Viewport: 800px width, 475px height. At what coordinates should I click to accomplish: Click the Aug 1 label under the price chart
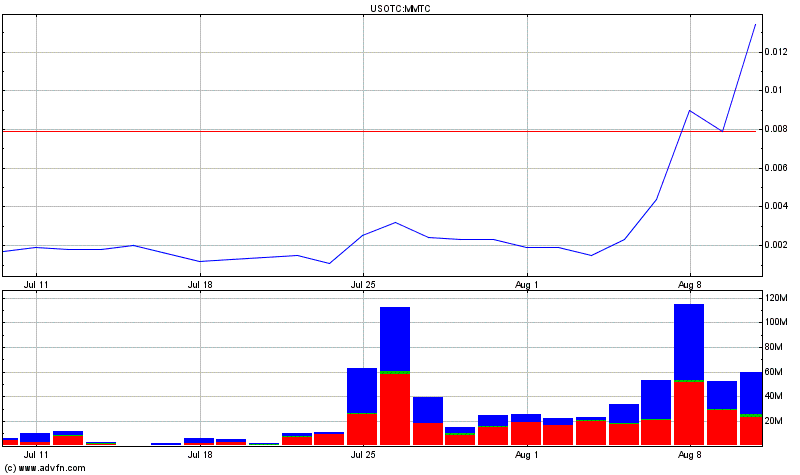[x=527, y=285]
